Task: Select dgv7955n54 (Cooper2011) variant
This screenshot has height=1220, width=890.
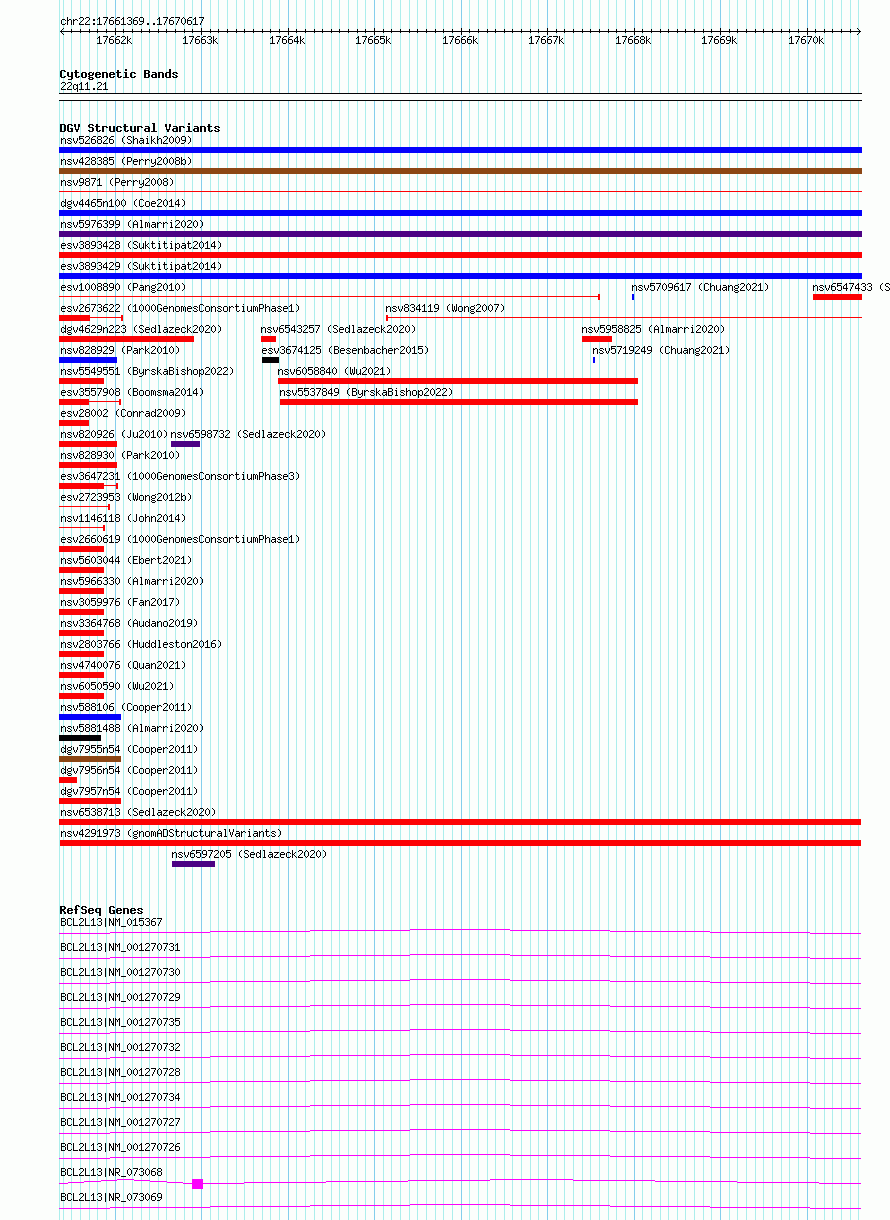Action: click(x=129, y=749)
